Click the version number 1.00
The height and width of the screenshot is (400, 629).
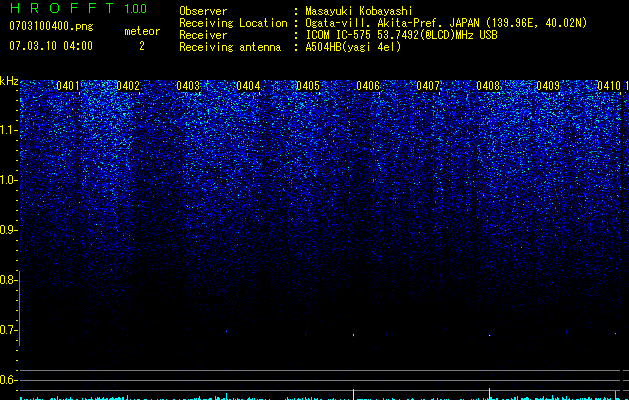click(136, 9)
